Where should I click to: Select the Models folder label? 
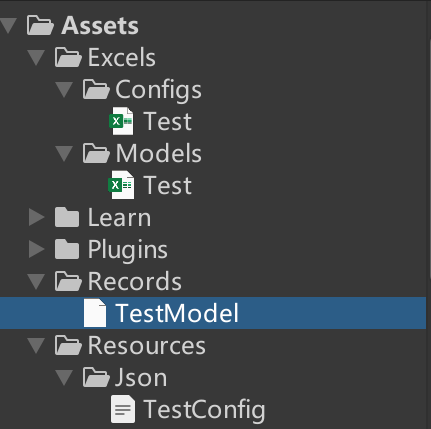[159, 153]
